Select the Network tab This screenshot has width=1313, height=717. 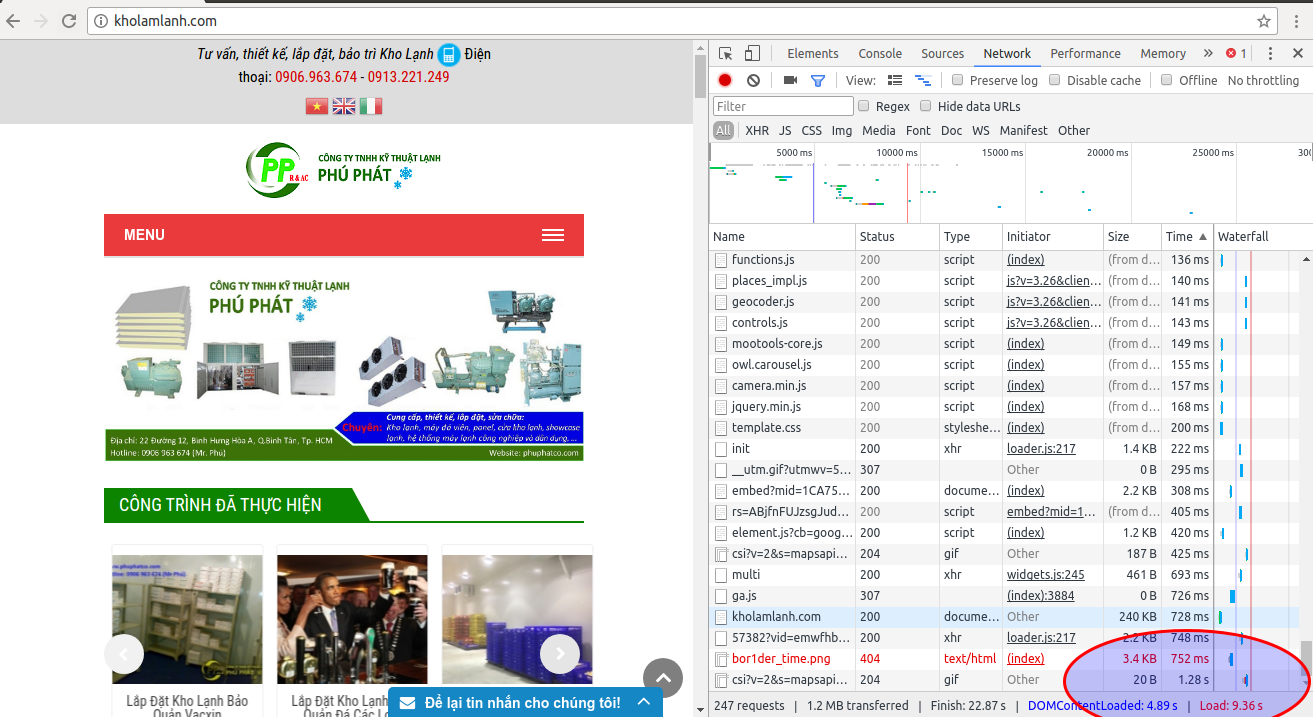coord(1007,54)
